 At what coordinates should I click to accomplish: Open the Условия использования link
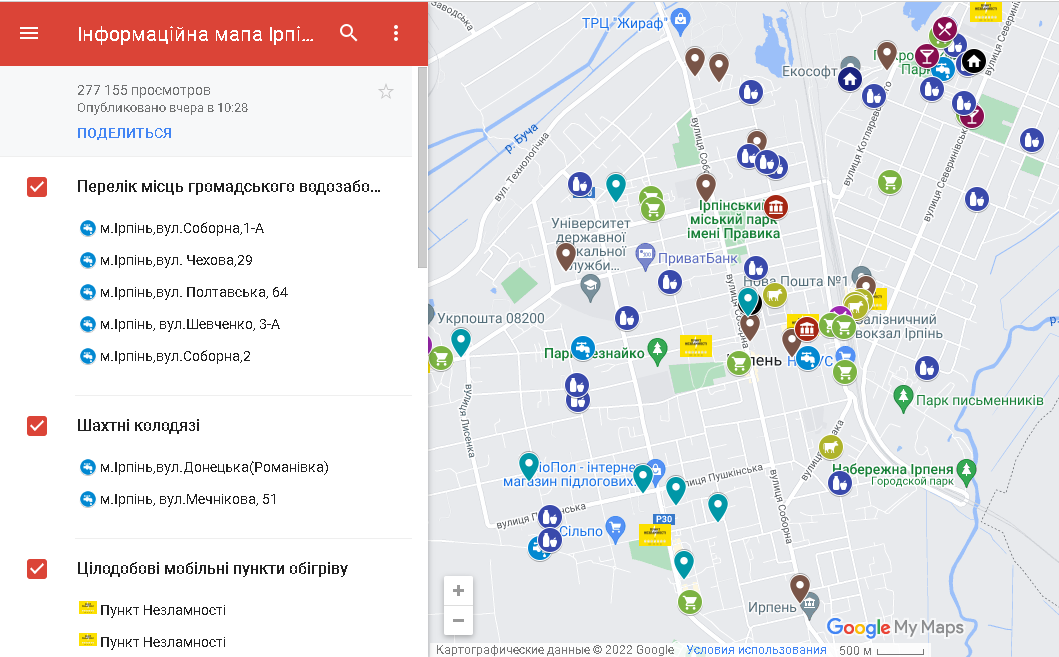click(x=756, y=650)
